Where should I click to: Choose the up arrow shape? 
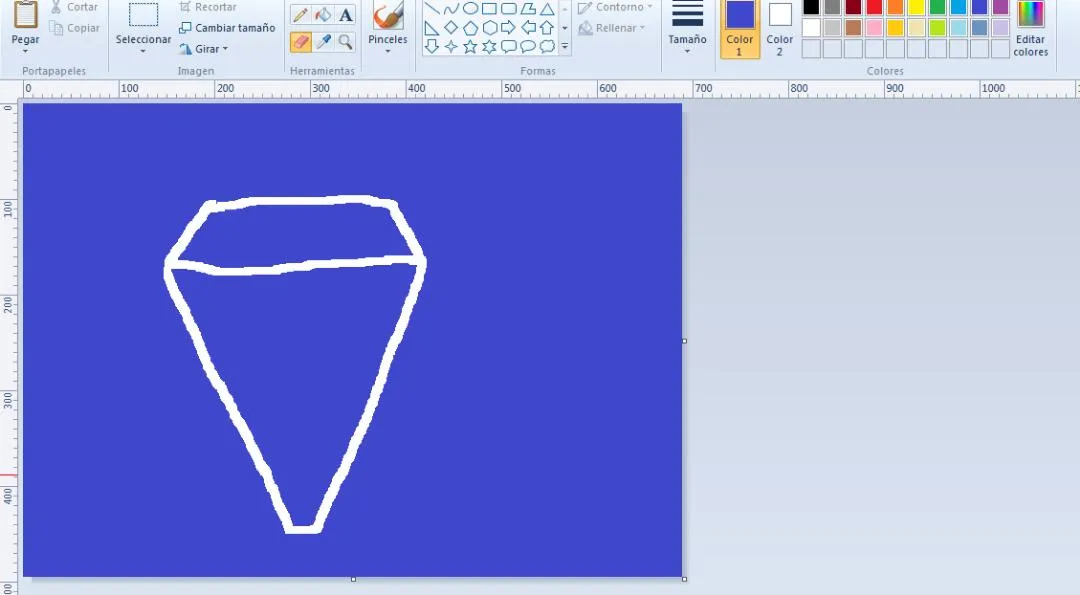547,28
